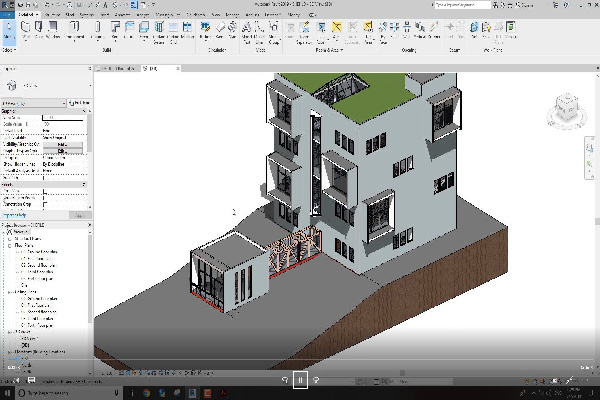Viewport: 600px width, 400px height.
Task: Tick the Annotation Crop checkbox
Action: click(45, 205)
